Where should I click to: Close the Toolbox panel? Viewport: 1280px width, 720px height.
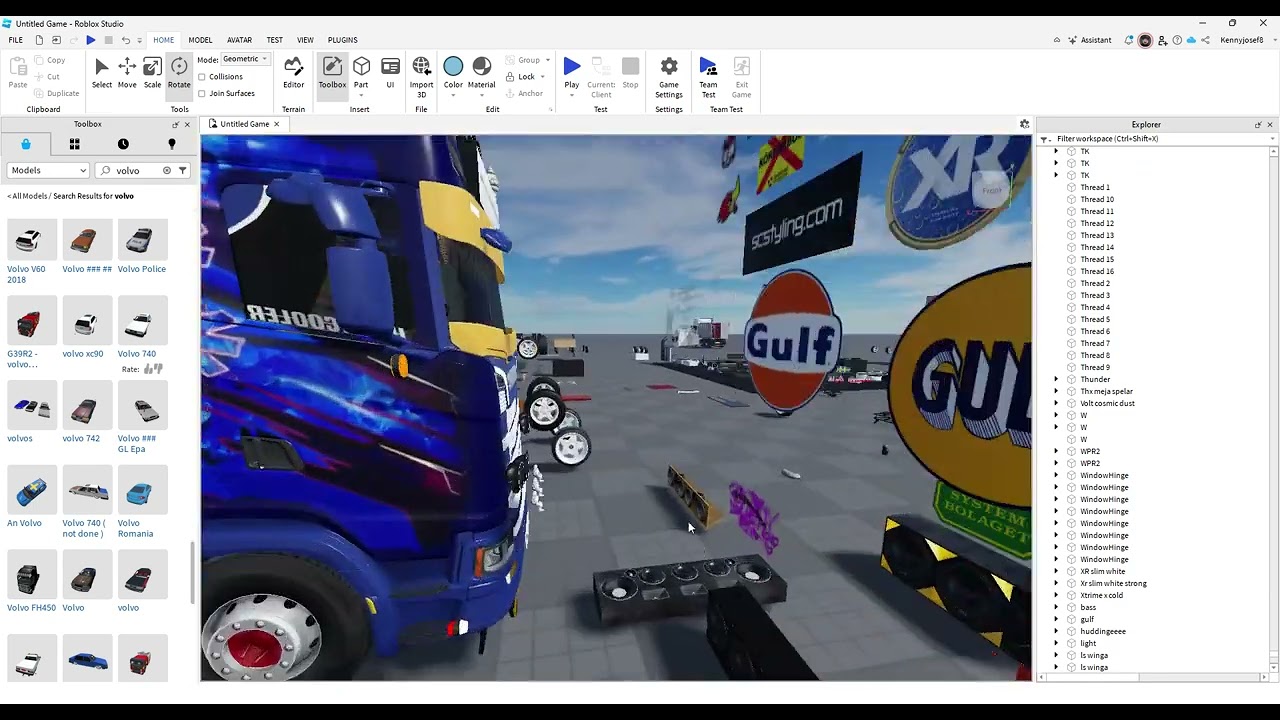point(187,124)
